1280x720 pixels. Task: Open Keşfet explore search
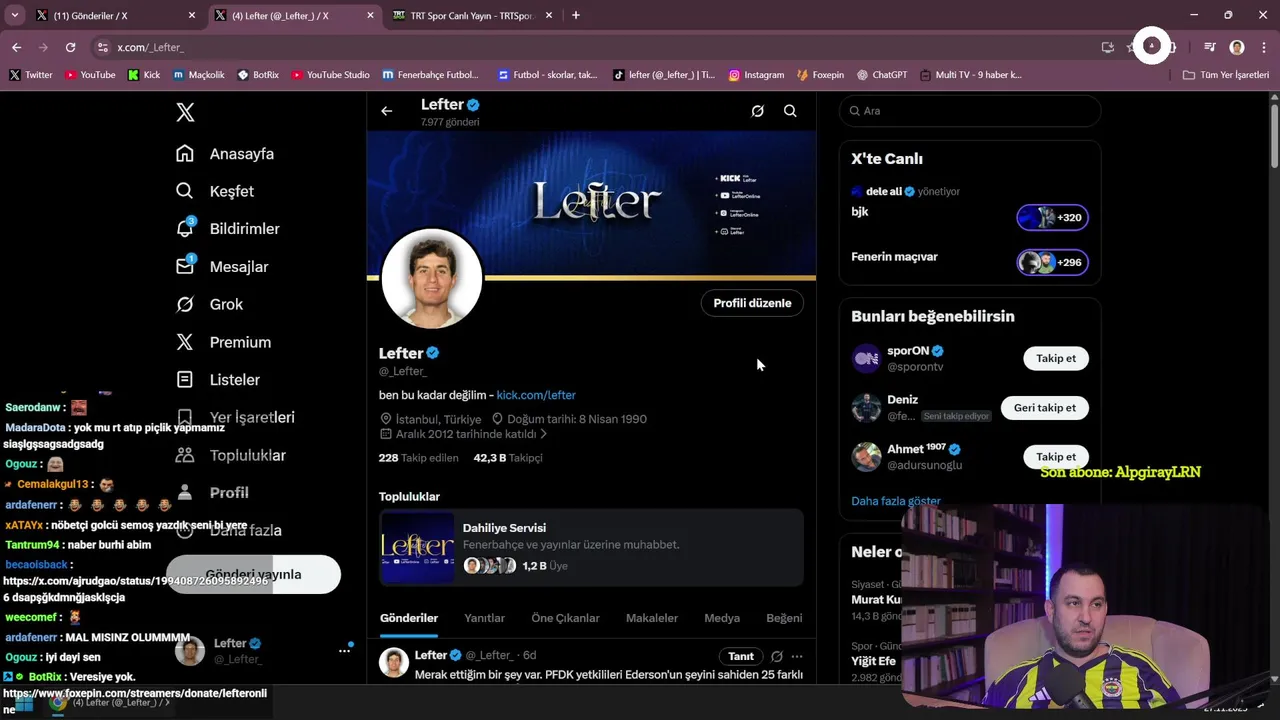215,191
